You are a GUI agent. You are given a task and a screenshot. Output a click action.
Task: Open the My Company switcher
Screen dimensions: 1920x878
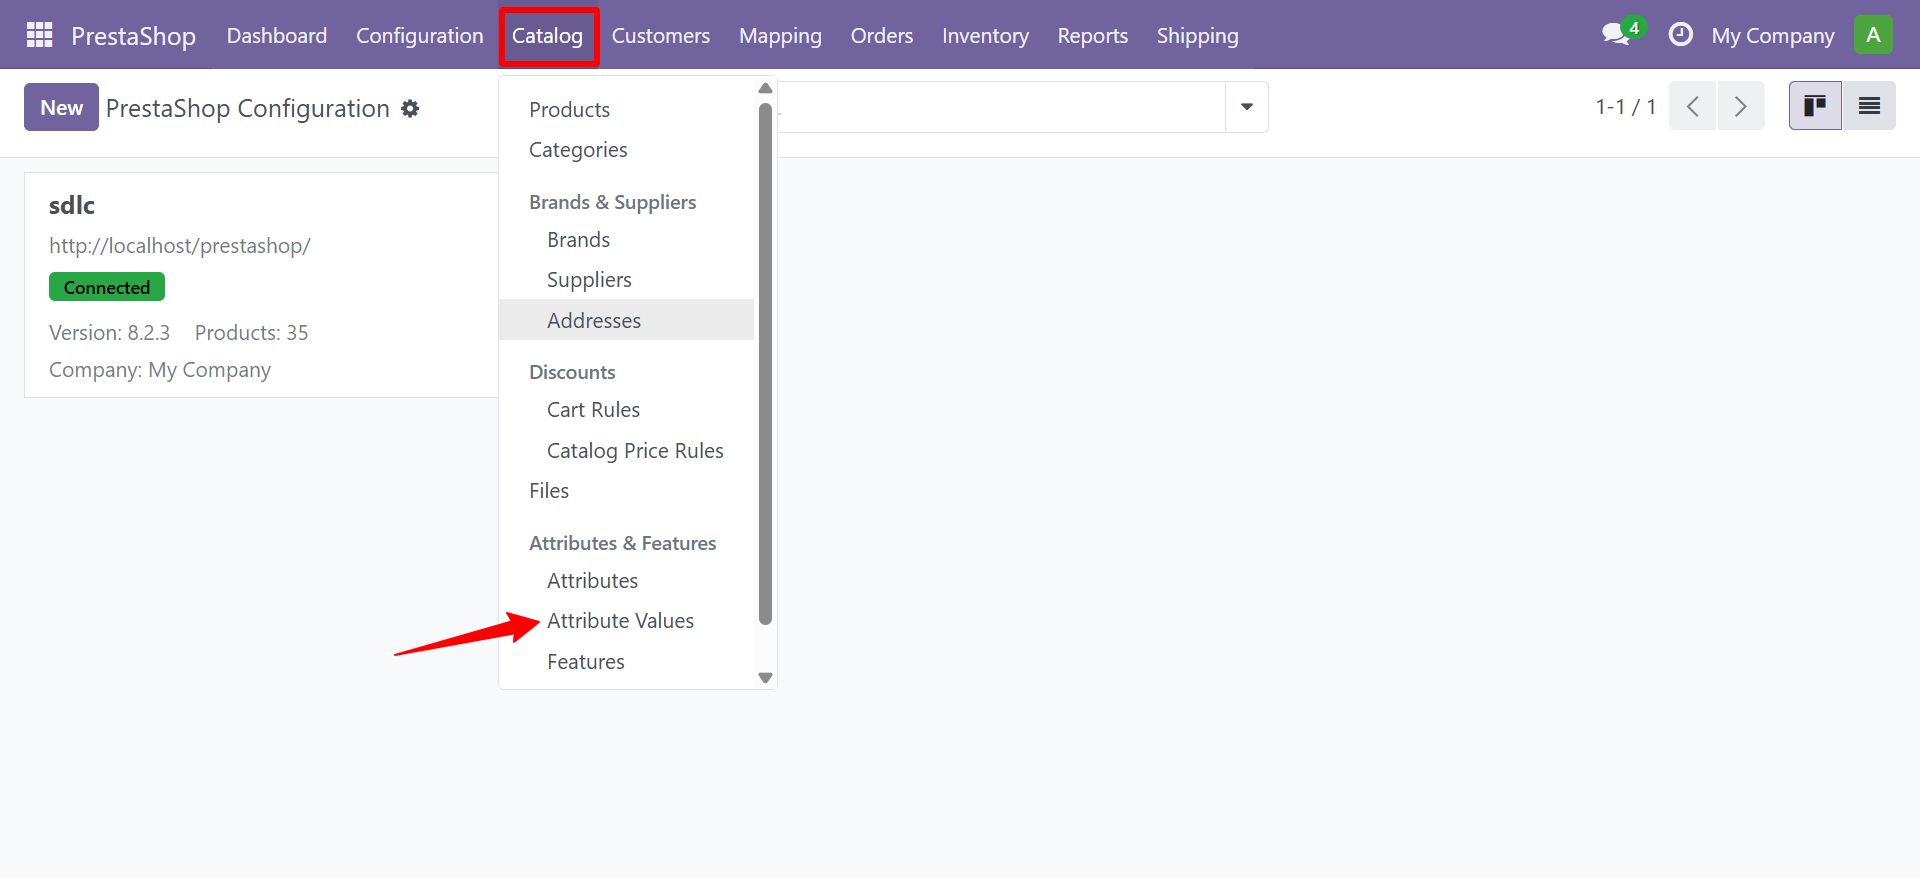point(1772,36)
